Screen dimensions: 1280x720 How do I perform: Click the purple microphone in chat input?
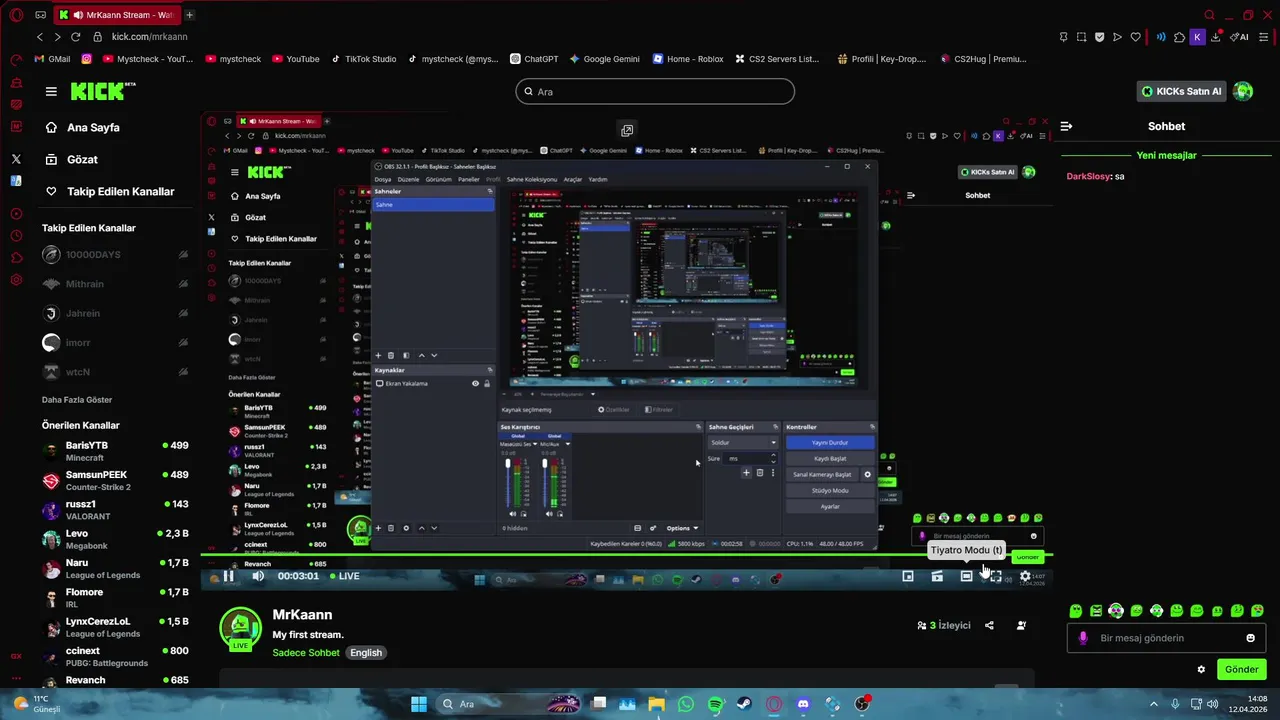[1083, 638]
